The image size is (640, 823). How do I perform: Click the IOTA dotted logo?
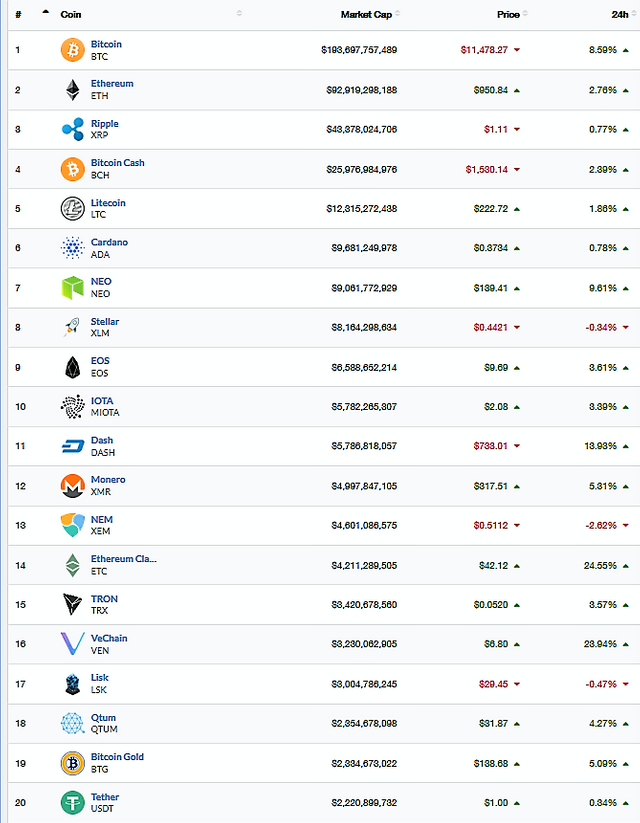click(x=72, y=406)
